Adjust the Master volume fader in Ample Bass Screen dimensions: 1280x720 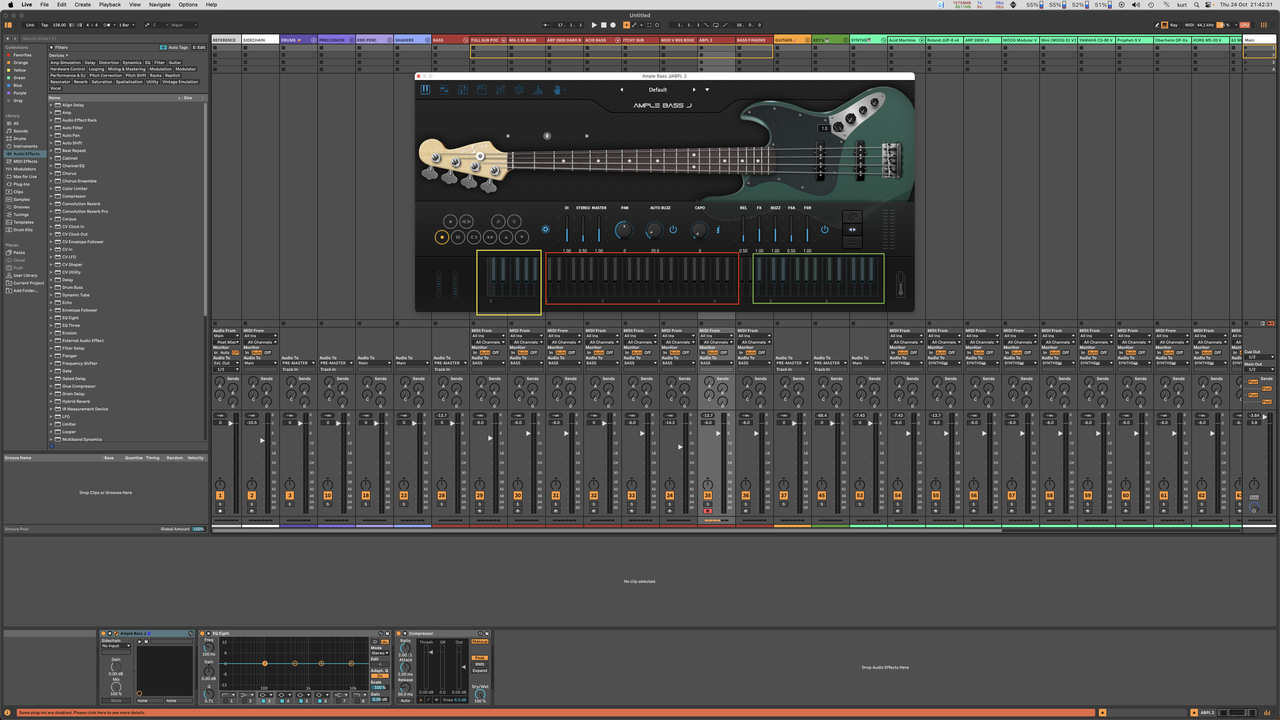598,229
